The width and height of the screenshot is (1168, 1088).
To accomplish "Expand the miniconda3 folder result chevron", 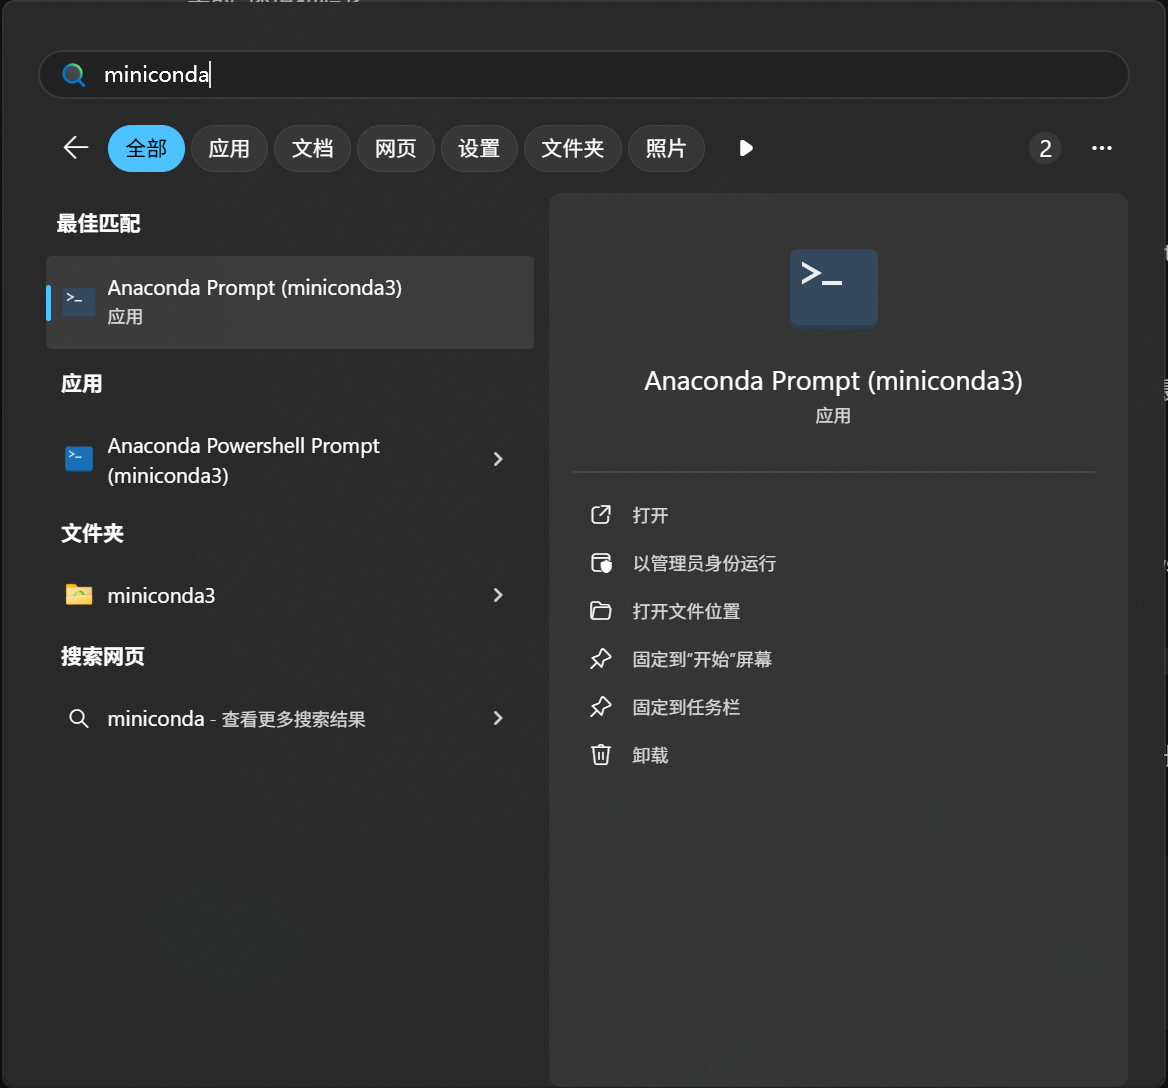I will tap(498, 595).
